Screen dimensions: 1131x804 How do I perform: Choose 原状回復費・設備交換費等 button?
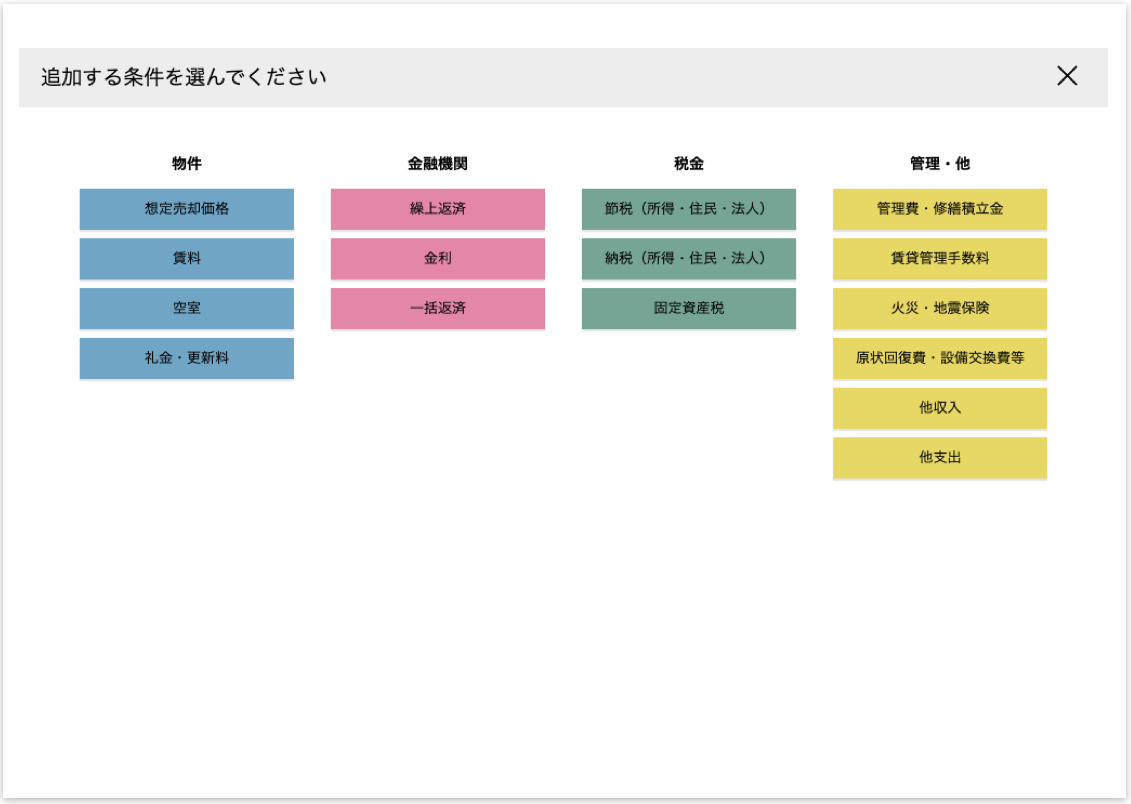click(x=940, y=358)
